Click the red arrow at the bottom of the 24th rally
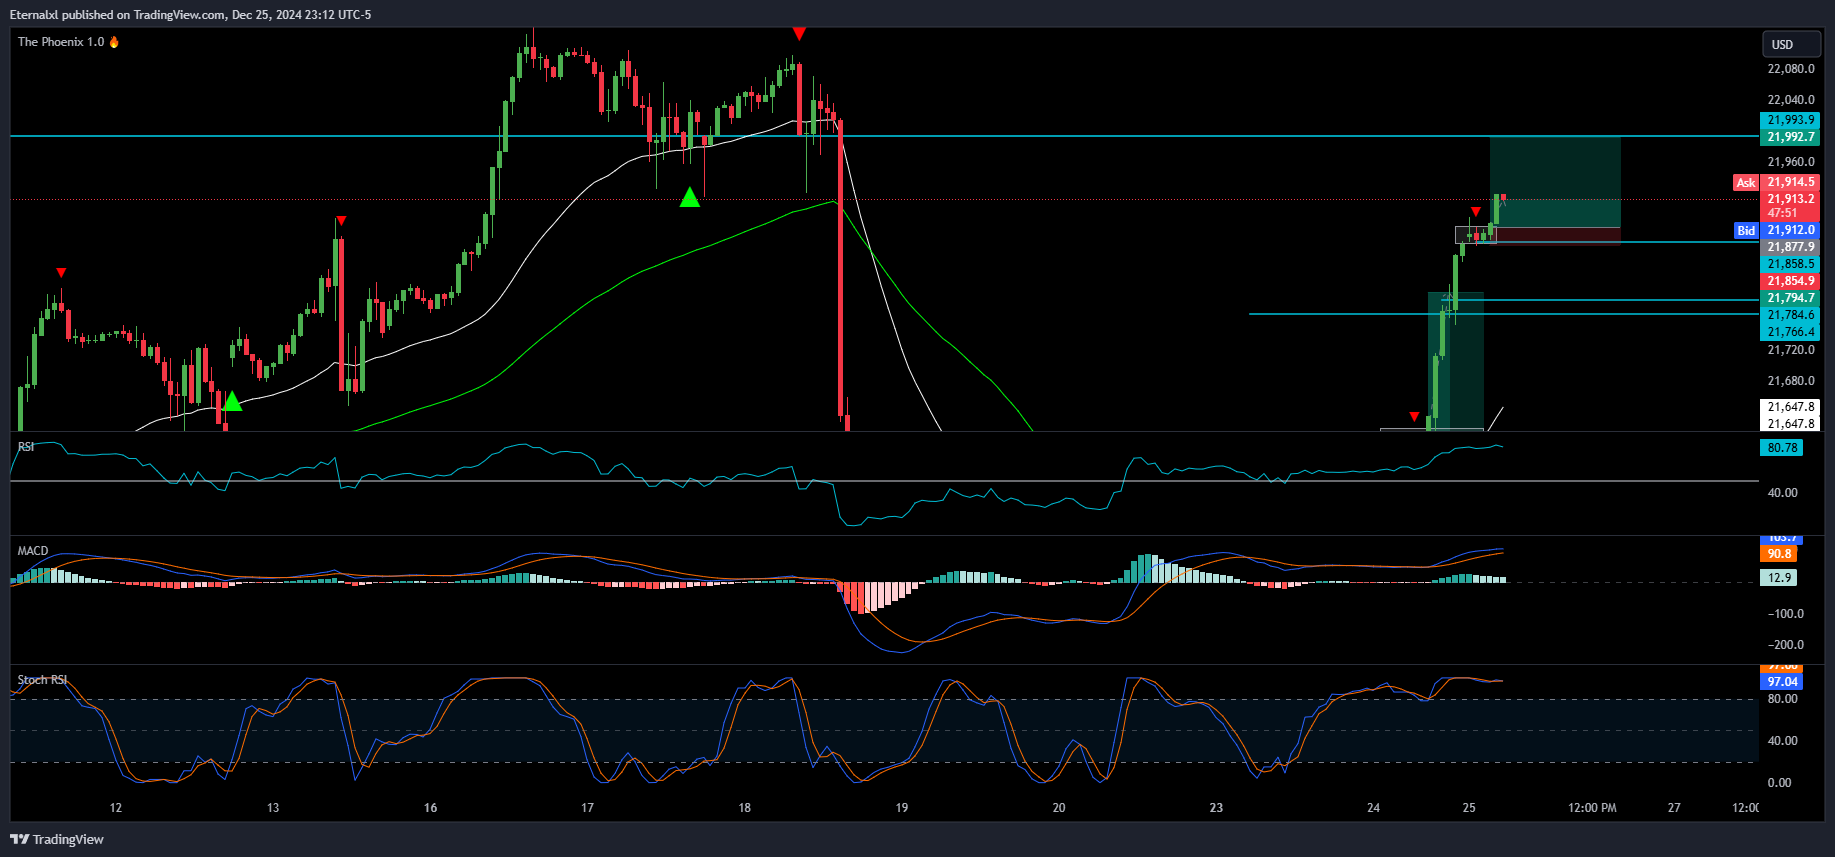Viewport: 1835px width, 857px height. pyautogui.click(x=1414, y=416)
